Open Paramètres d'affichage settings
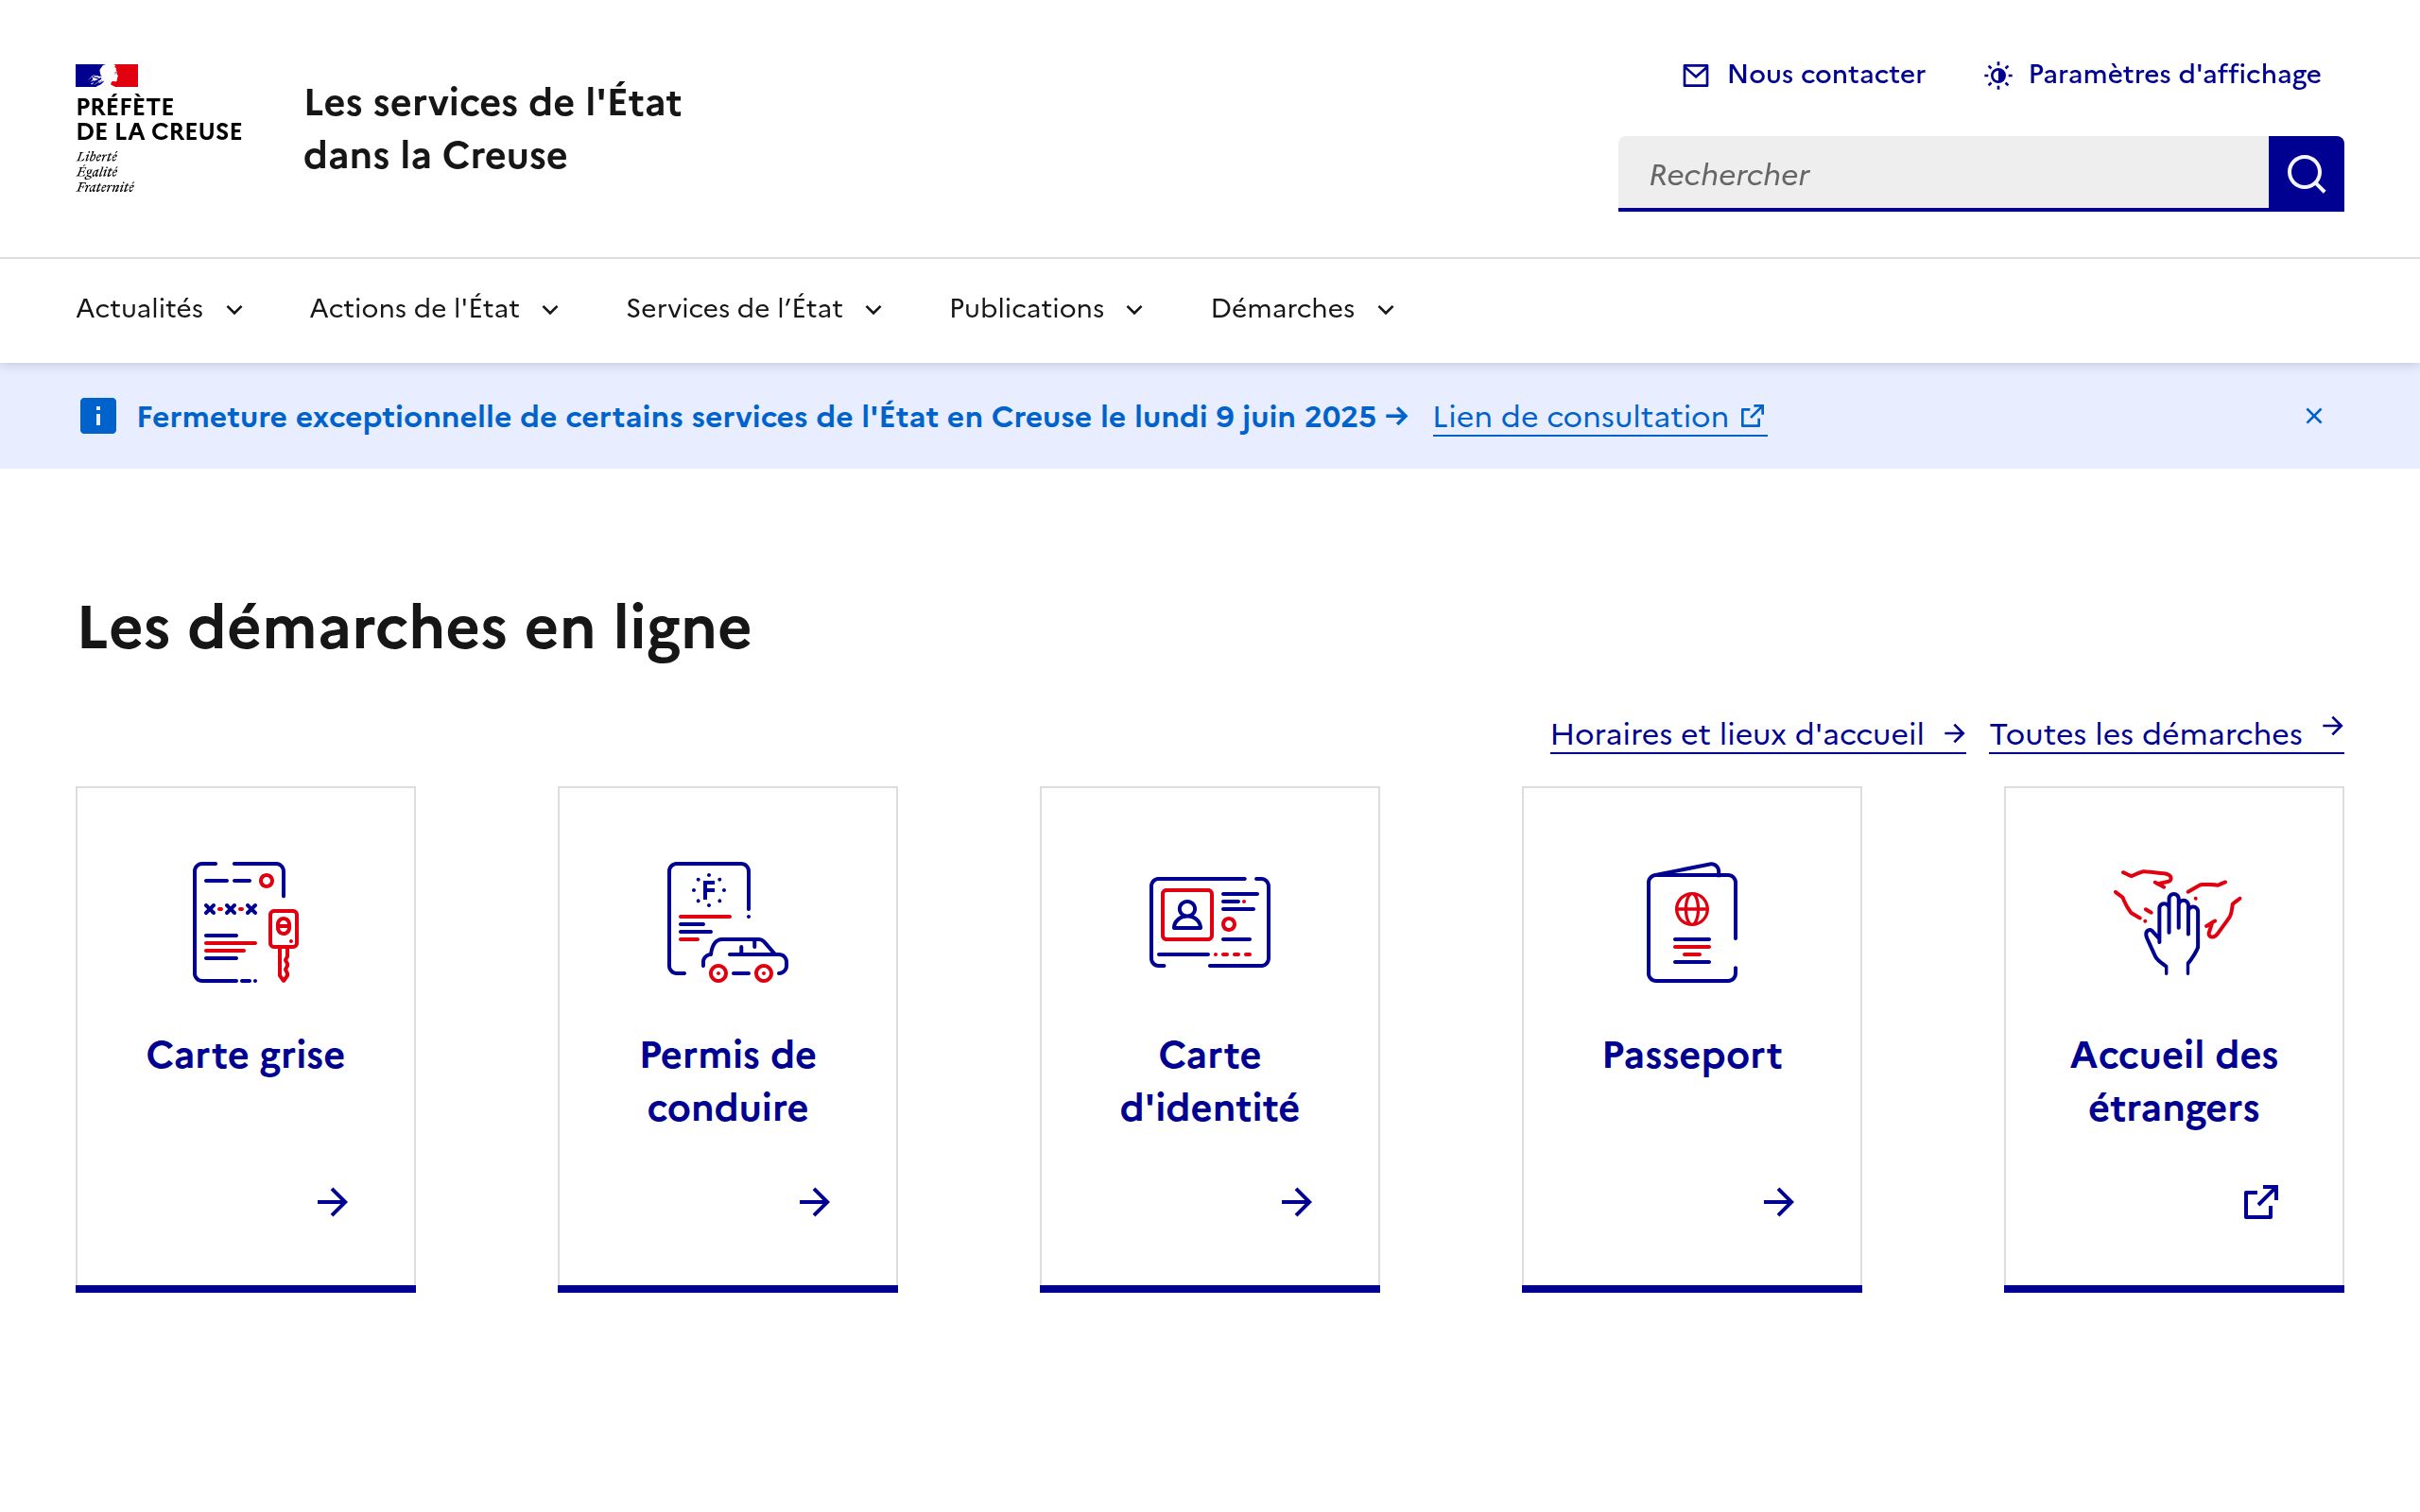 pyautogui.click(x=2152, y=75)
